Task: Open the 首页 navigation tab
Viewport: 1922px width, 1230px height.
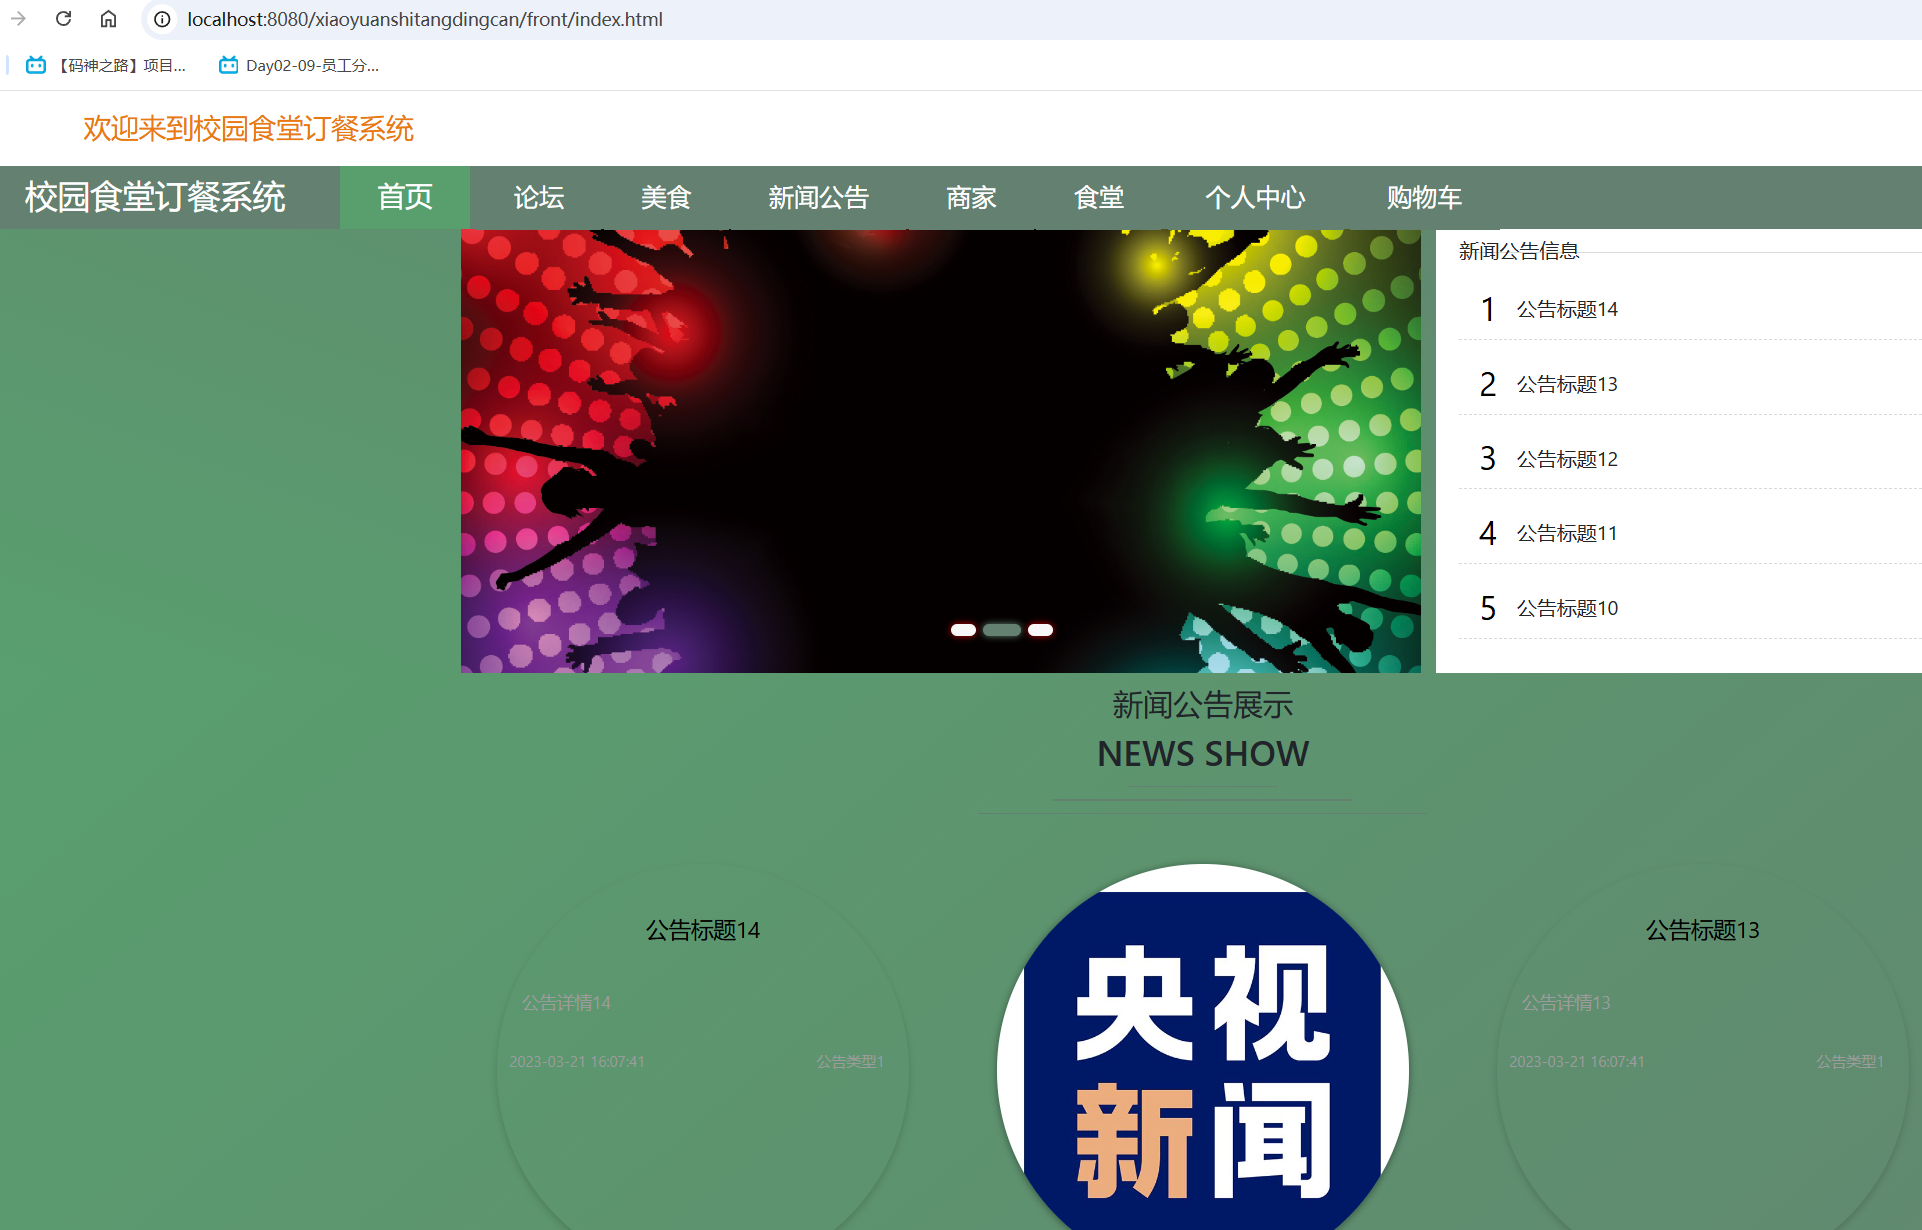Action: (405, 197)
